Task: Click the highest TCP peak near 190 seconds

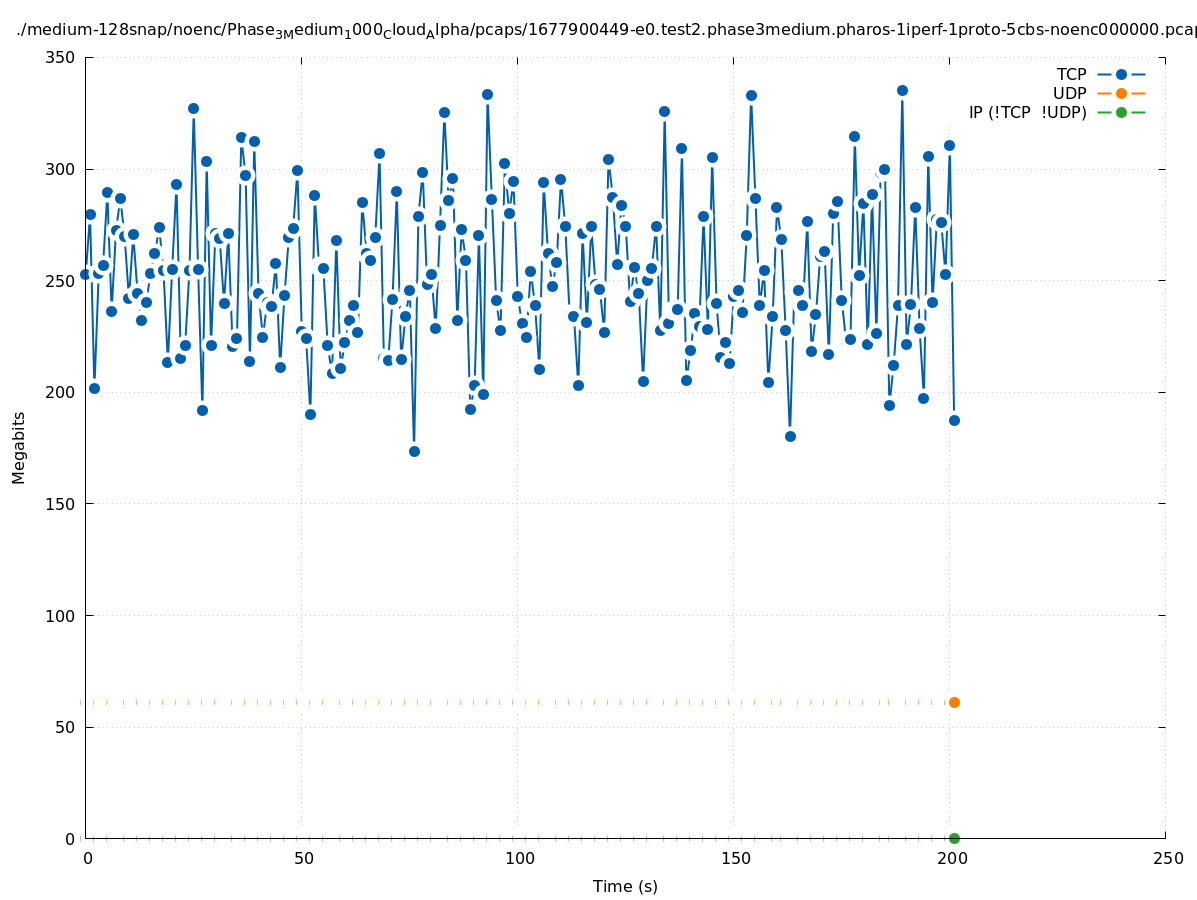Action: (902, 90)
